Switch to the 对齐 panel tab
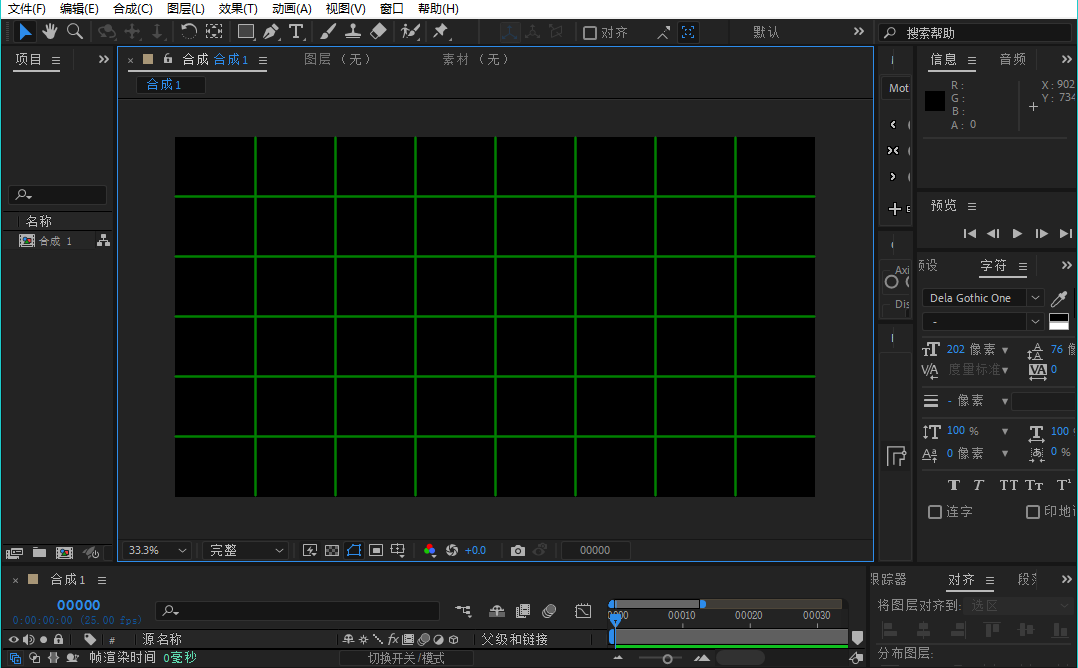This screenshot has width=1078, height=668. [x=961, y=579]
